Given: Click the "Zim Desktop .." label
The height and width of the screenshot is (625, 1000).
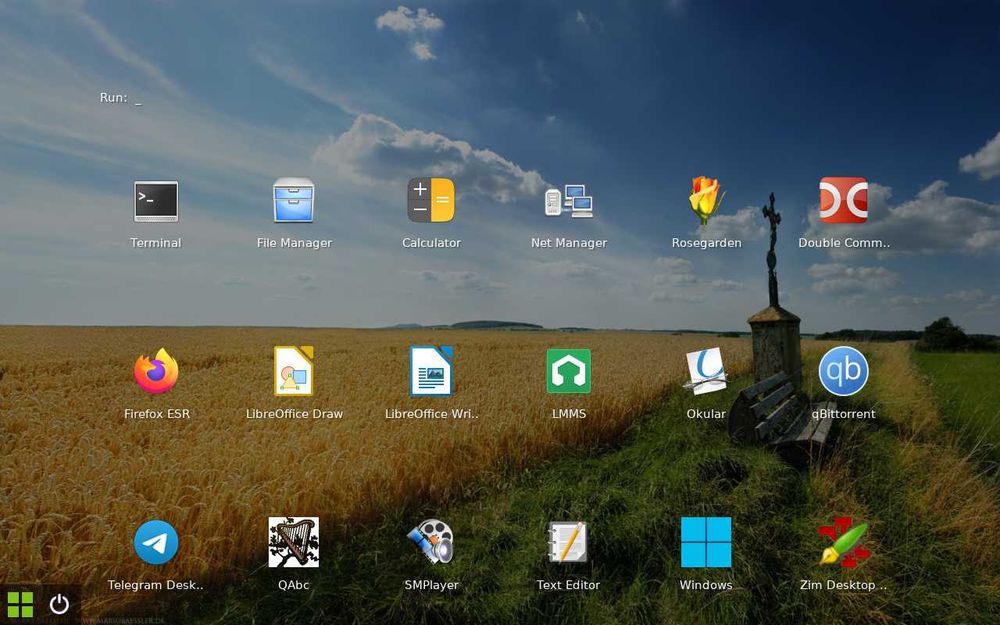Looking at the screenshot, I should pyautogui.click(x=843, y=585).
